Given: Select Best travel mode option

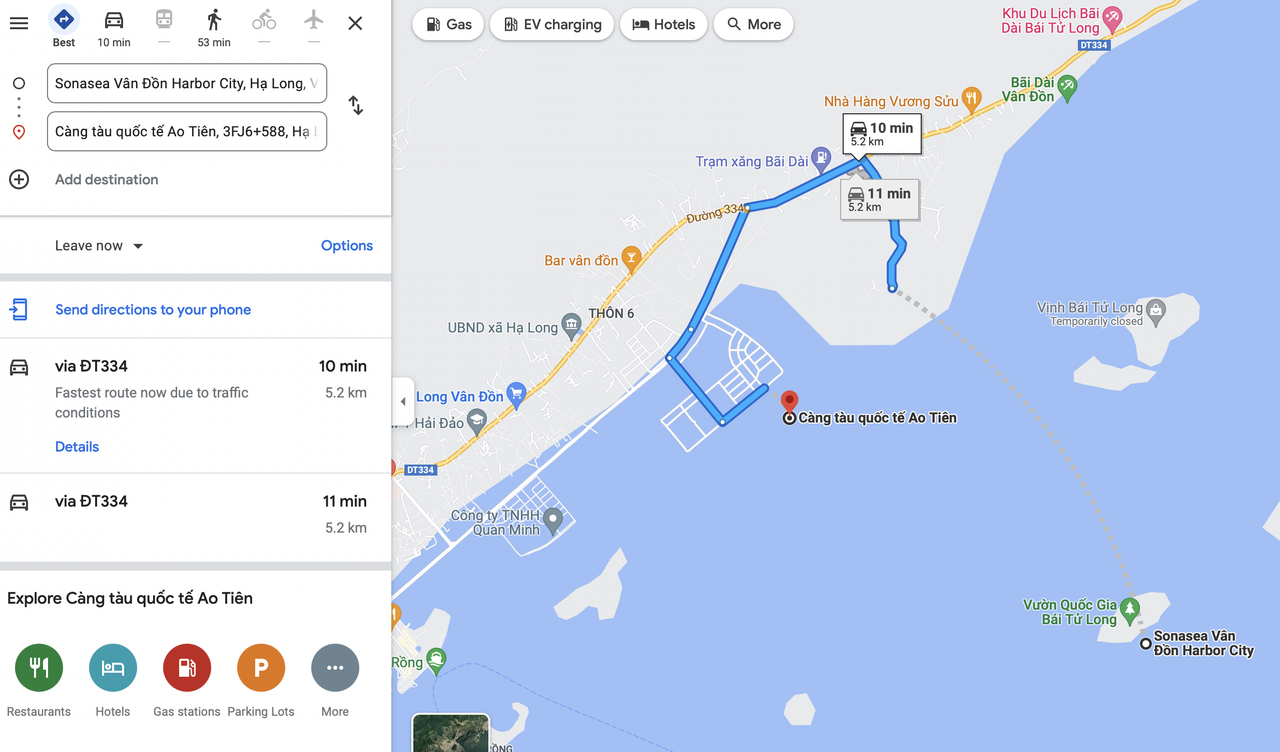Looking at the screenshot, I should [x=64, y=20].
